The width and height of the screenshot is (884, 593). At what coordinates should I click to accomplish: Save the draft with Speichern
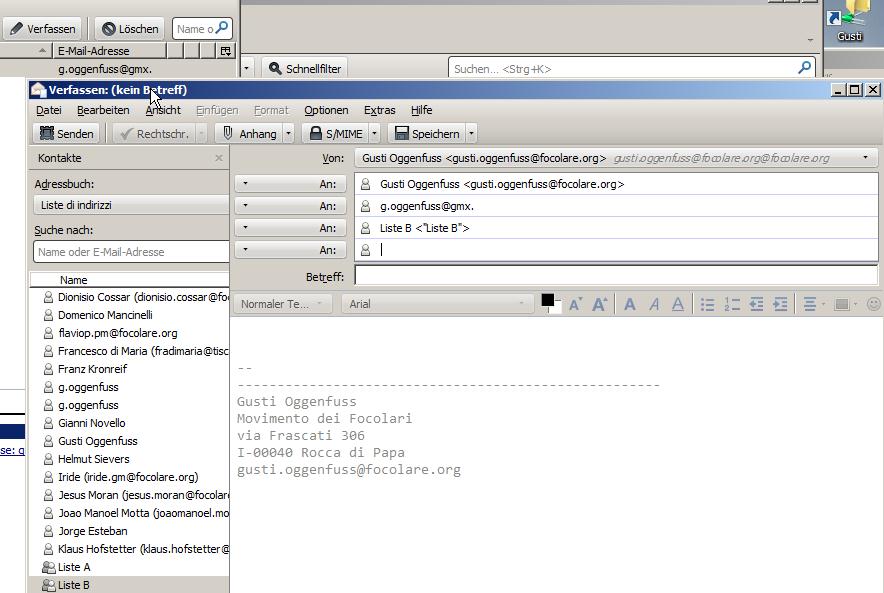pyautogui.click(x=427, y=134)
